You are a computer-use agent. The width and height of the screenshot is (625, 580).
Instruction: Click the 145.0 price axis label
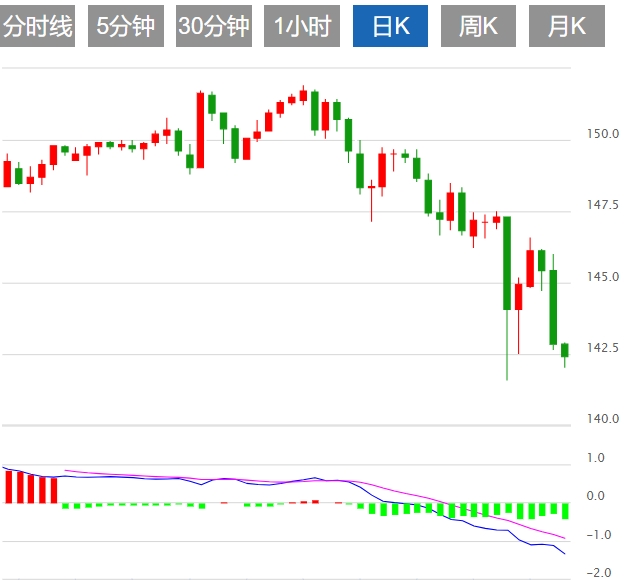click(603, 276)
